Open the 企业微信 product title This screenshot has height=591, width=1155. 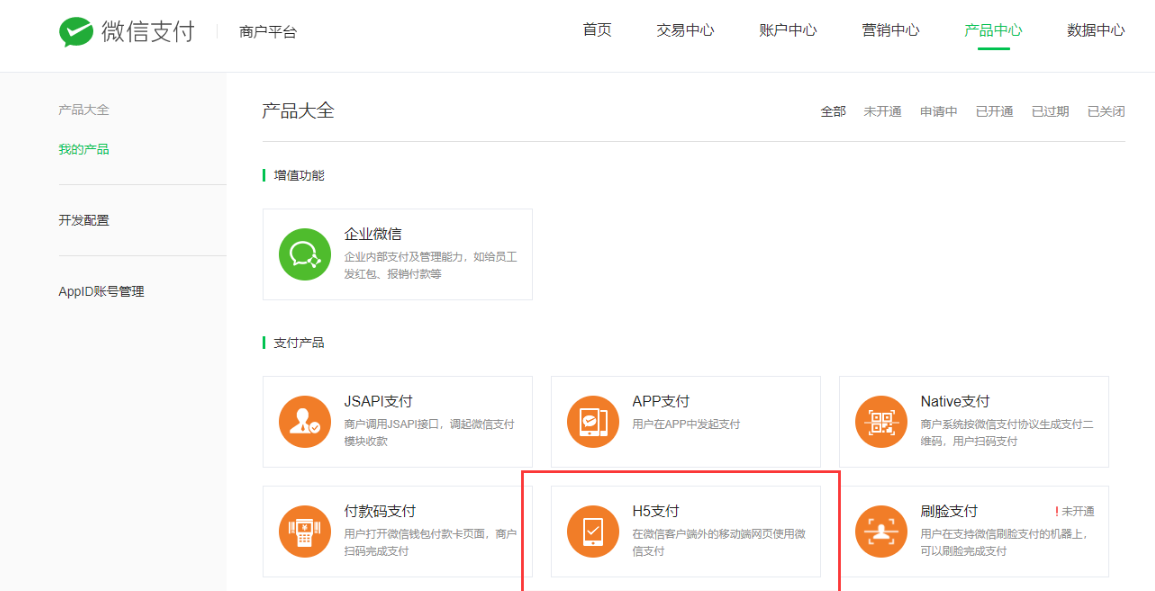click(373, 235)
